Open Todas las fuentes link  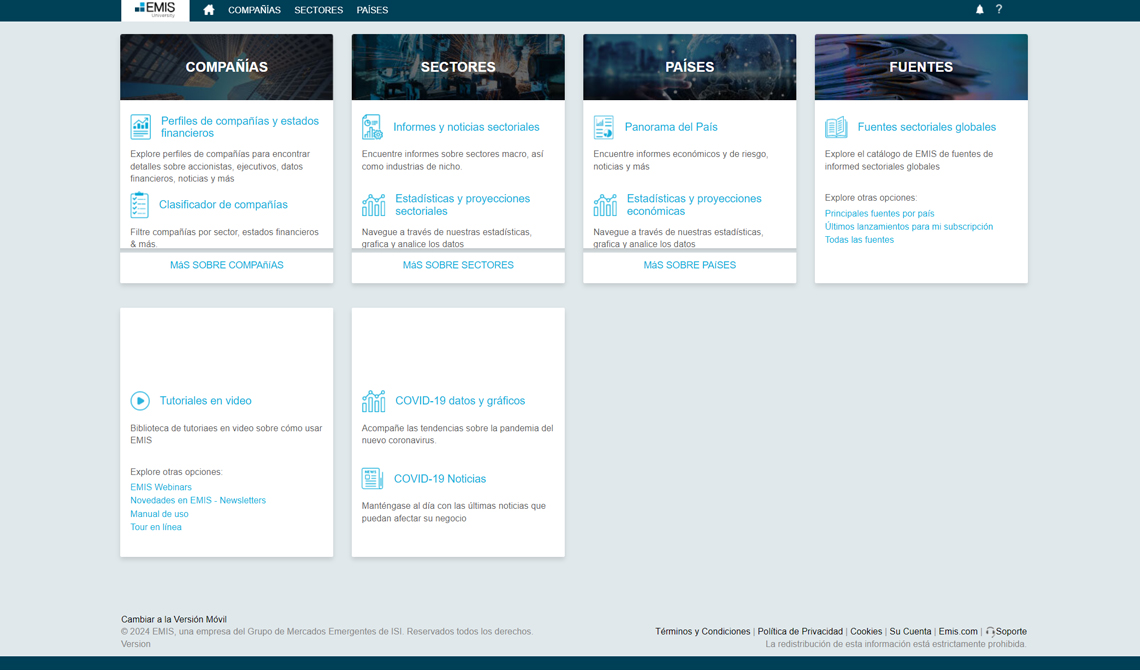click(x=859, y=240)
